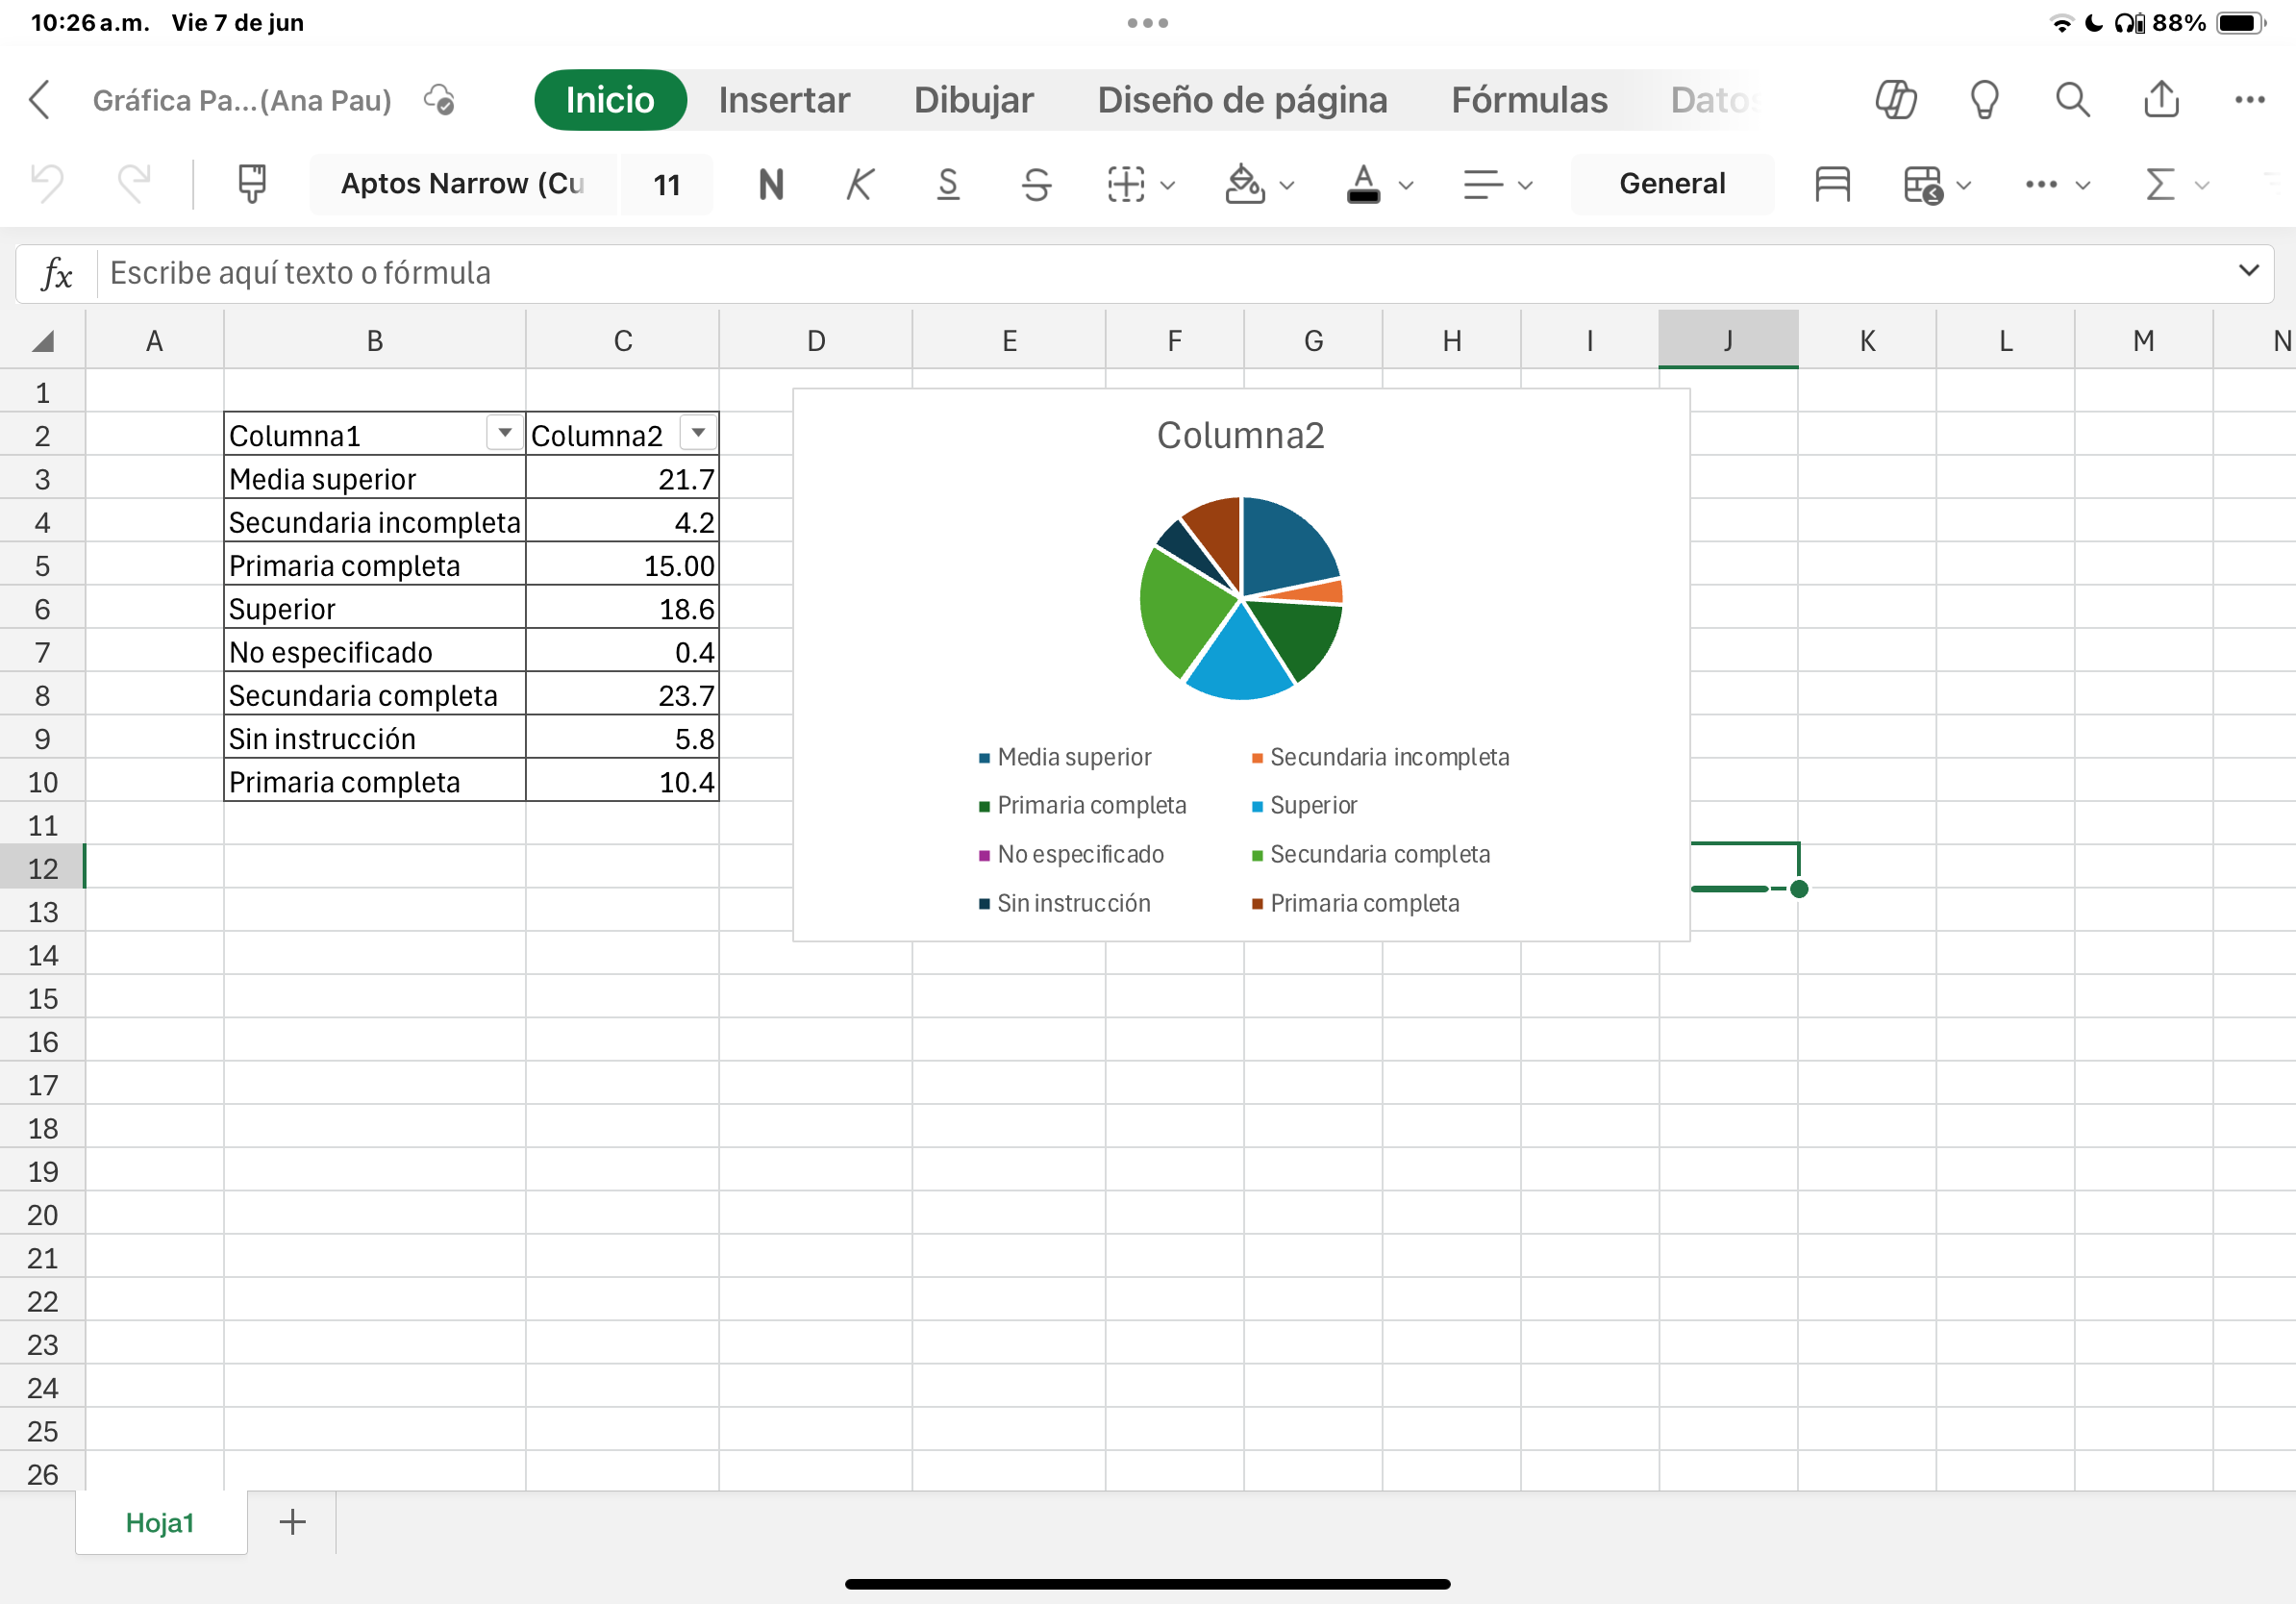Add a new sheet with plus button

(292, 1522)
